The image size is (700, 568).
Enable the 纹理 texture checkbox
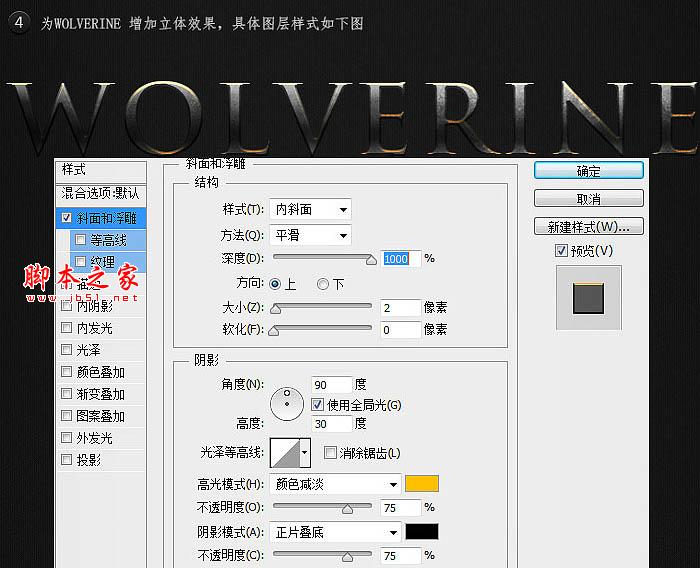[80, 261]
